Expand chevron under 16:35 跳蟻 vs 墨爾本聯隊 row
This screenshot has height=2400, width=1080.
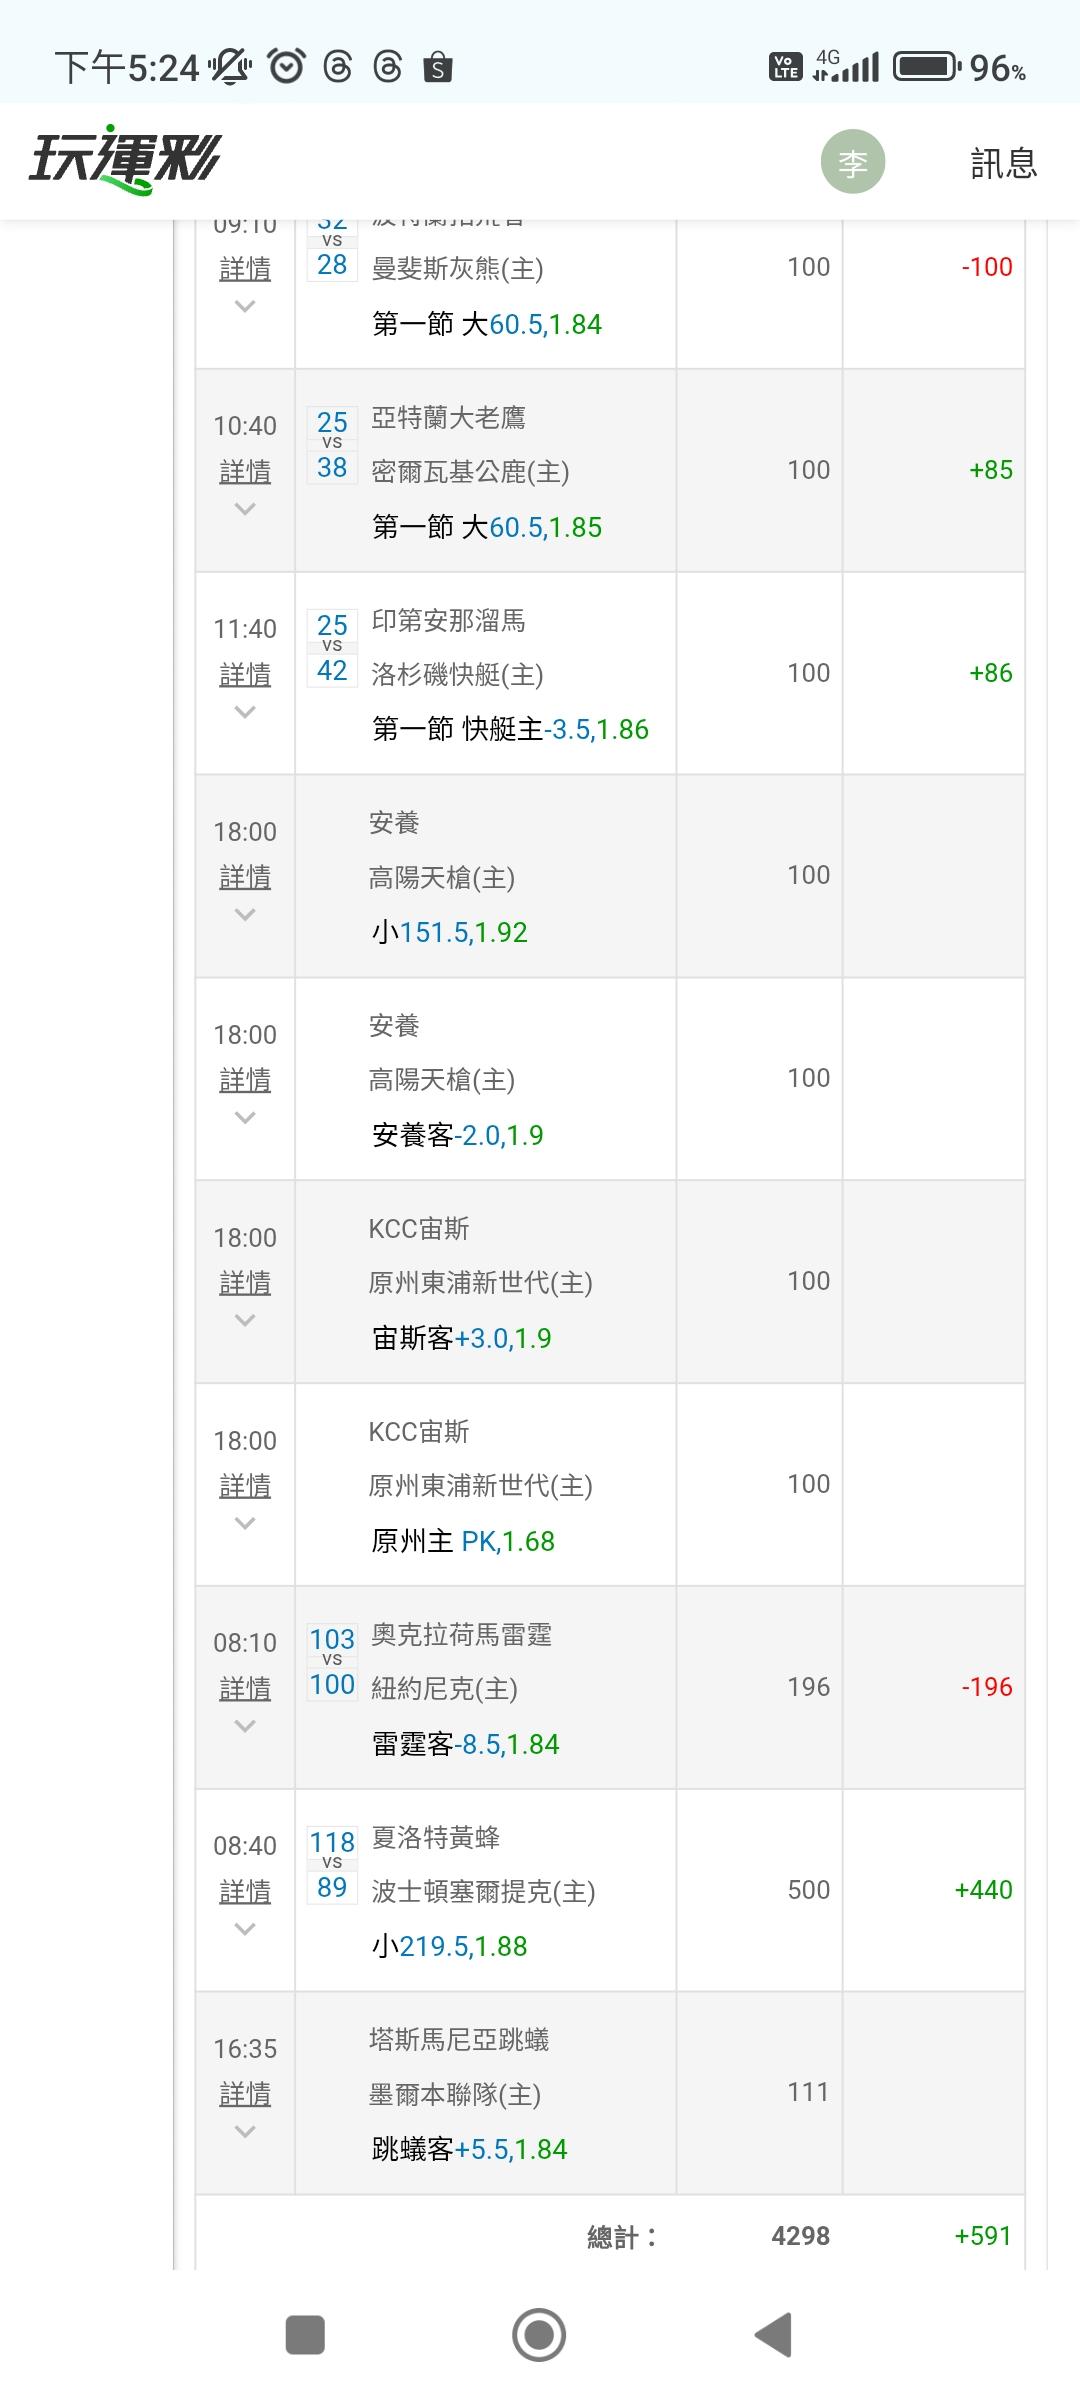245,2132
